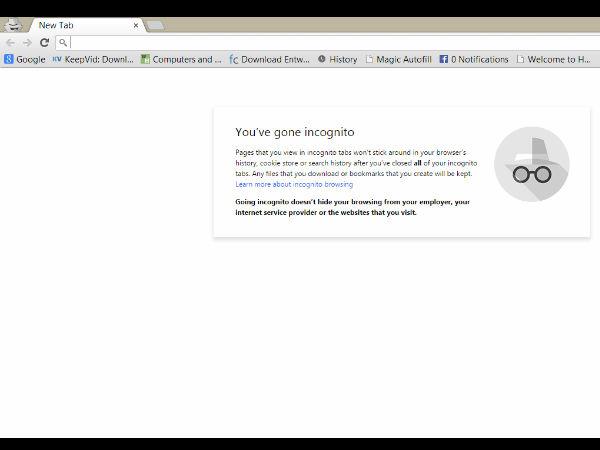Click the forward navigation arrow
Viewport: 600px width, 450px height.
pos(27,43)
